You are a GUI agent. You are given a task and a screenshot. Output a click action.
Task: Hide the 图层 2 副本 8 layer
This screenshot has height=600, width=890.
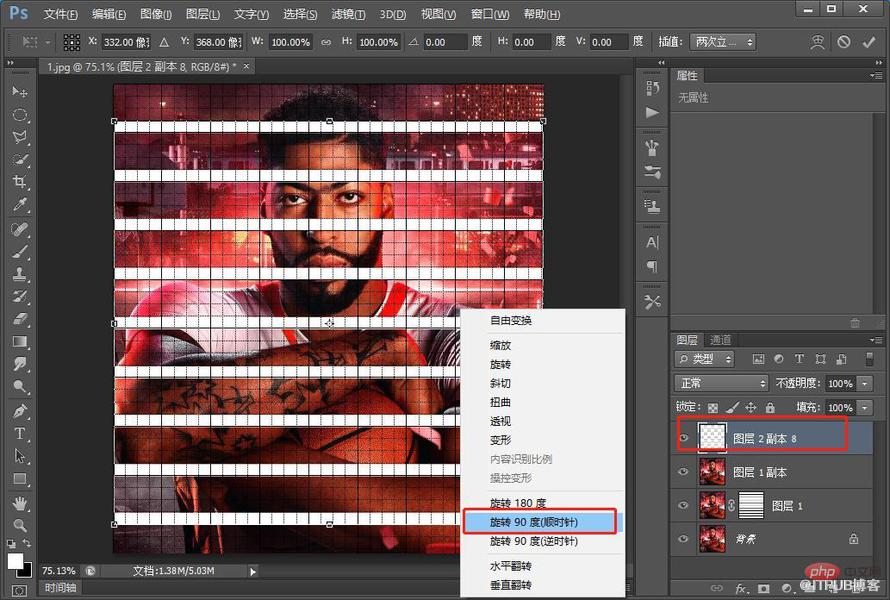click(684, 438)
